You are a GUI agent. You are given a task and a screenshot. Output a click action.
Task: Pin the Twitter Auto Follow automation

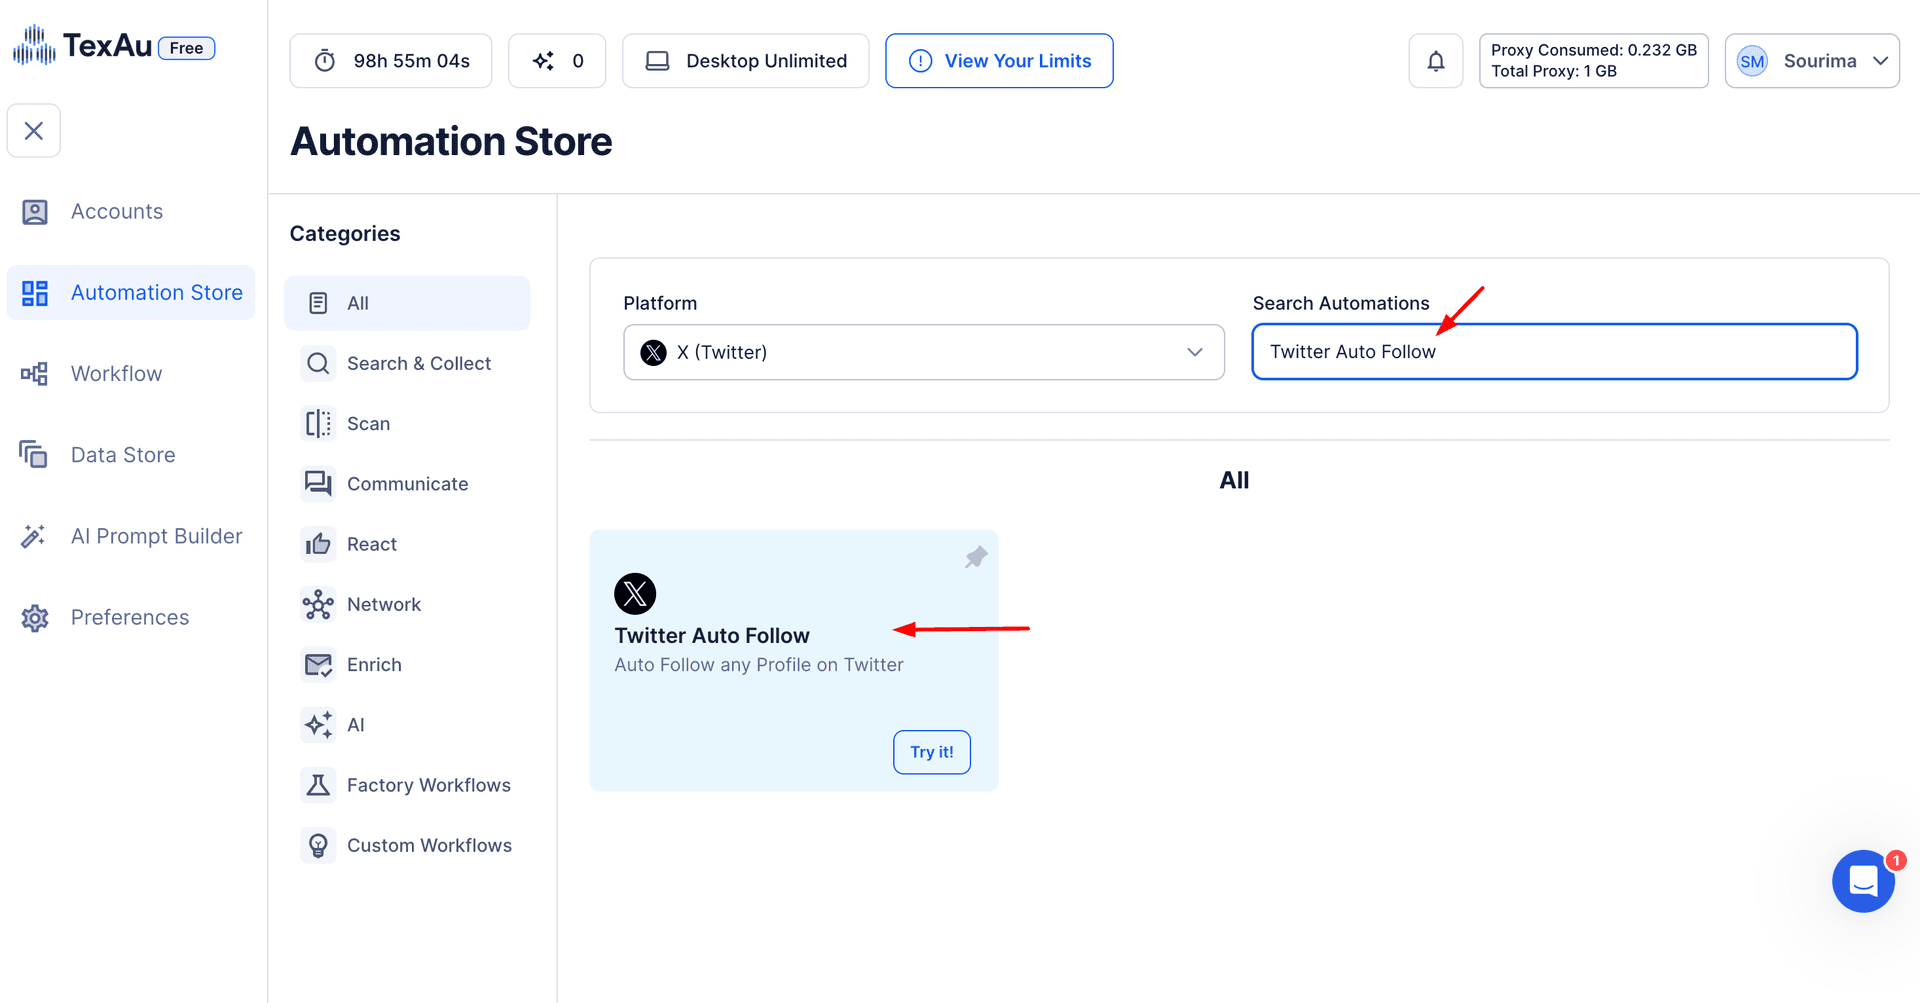(x=976, y=557)
